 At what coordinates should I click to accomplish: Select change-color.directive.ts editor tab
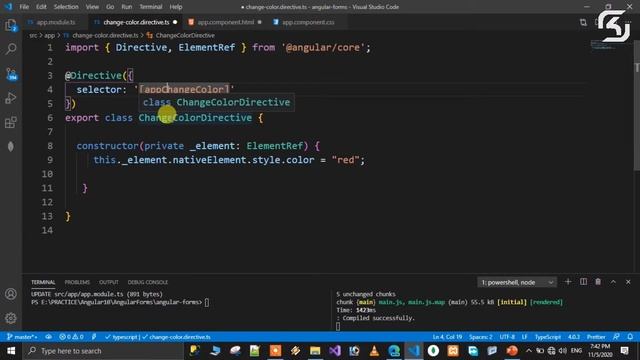coord(136,22)
